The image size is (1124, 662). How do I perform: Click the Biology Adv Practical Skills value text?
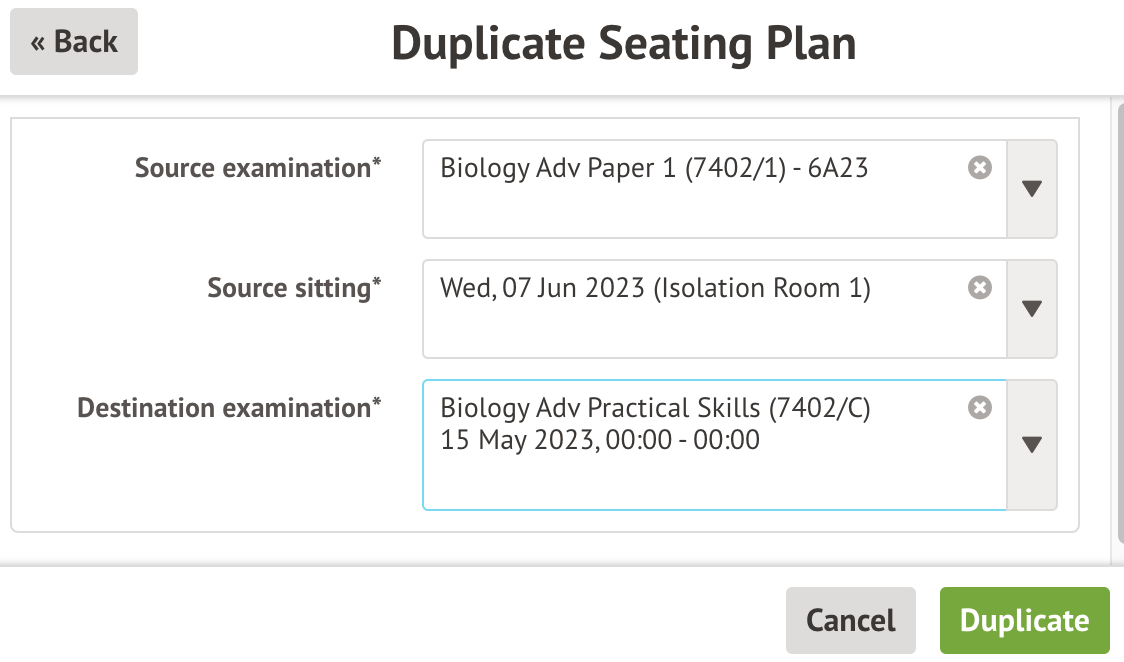pyautogui.click(x=655, y=408)
